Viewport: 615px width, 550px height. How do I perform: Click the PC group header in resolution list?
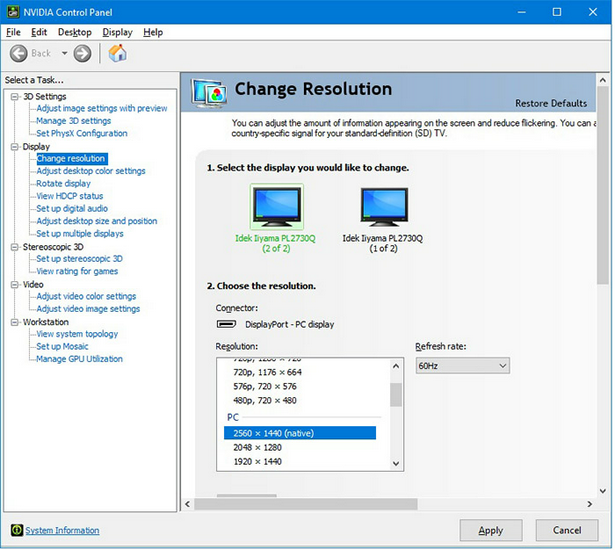pyautogui.click(x=233, y=417)
